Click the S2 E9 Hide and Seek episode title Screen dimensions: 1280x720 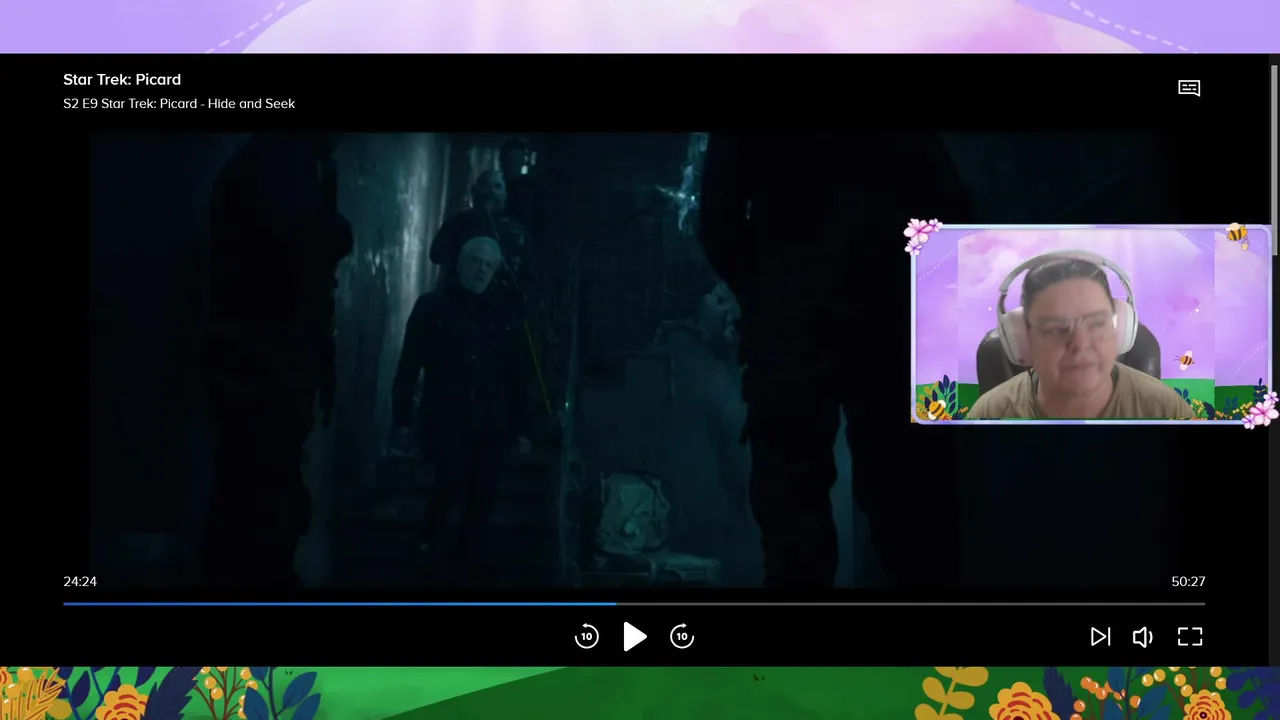179,104
